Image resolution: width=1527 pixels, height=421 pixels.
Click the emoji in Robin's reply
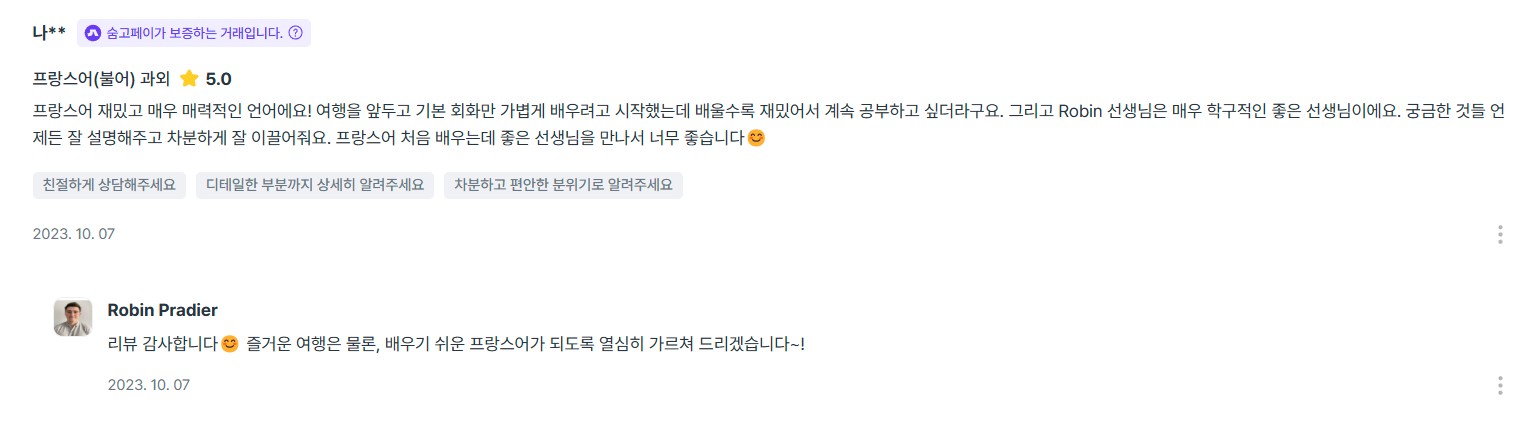click(x=230, y=345)
